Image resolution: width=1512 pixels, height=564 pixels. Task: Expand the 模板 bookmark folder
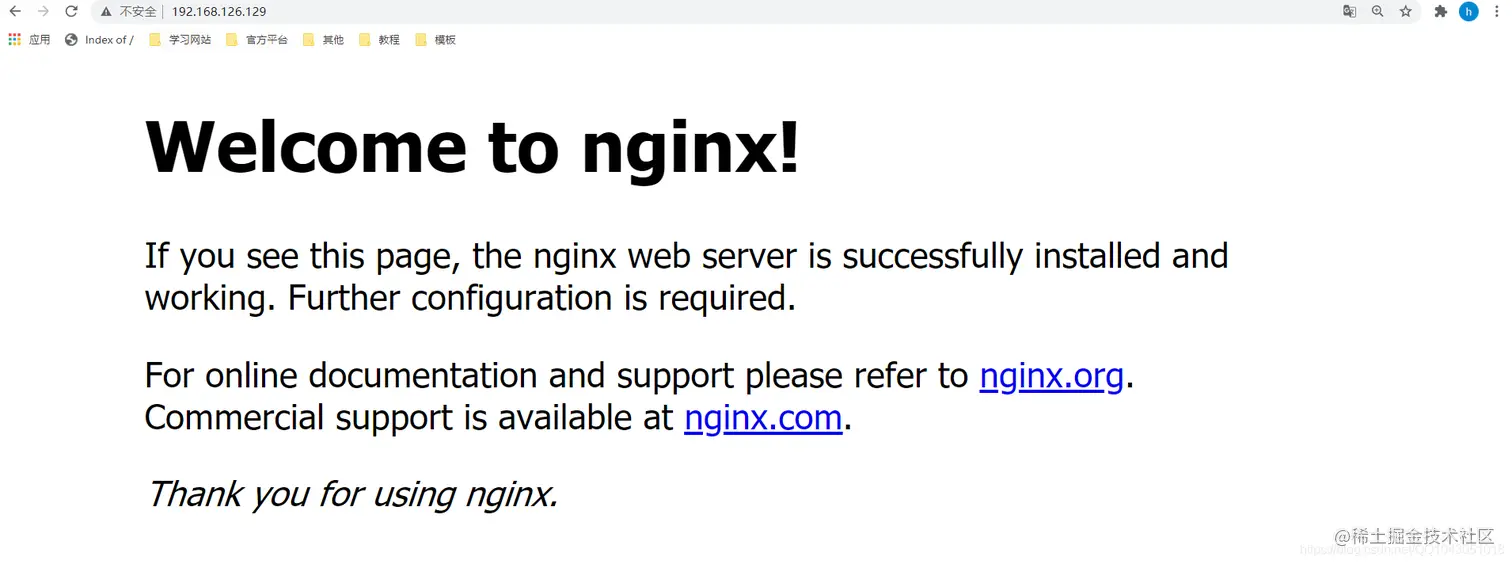coord(435,40)
